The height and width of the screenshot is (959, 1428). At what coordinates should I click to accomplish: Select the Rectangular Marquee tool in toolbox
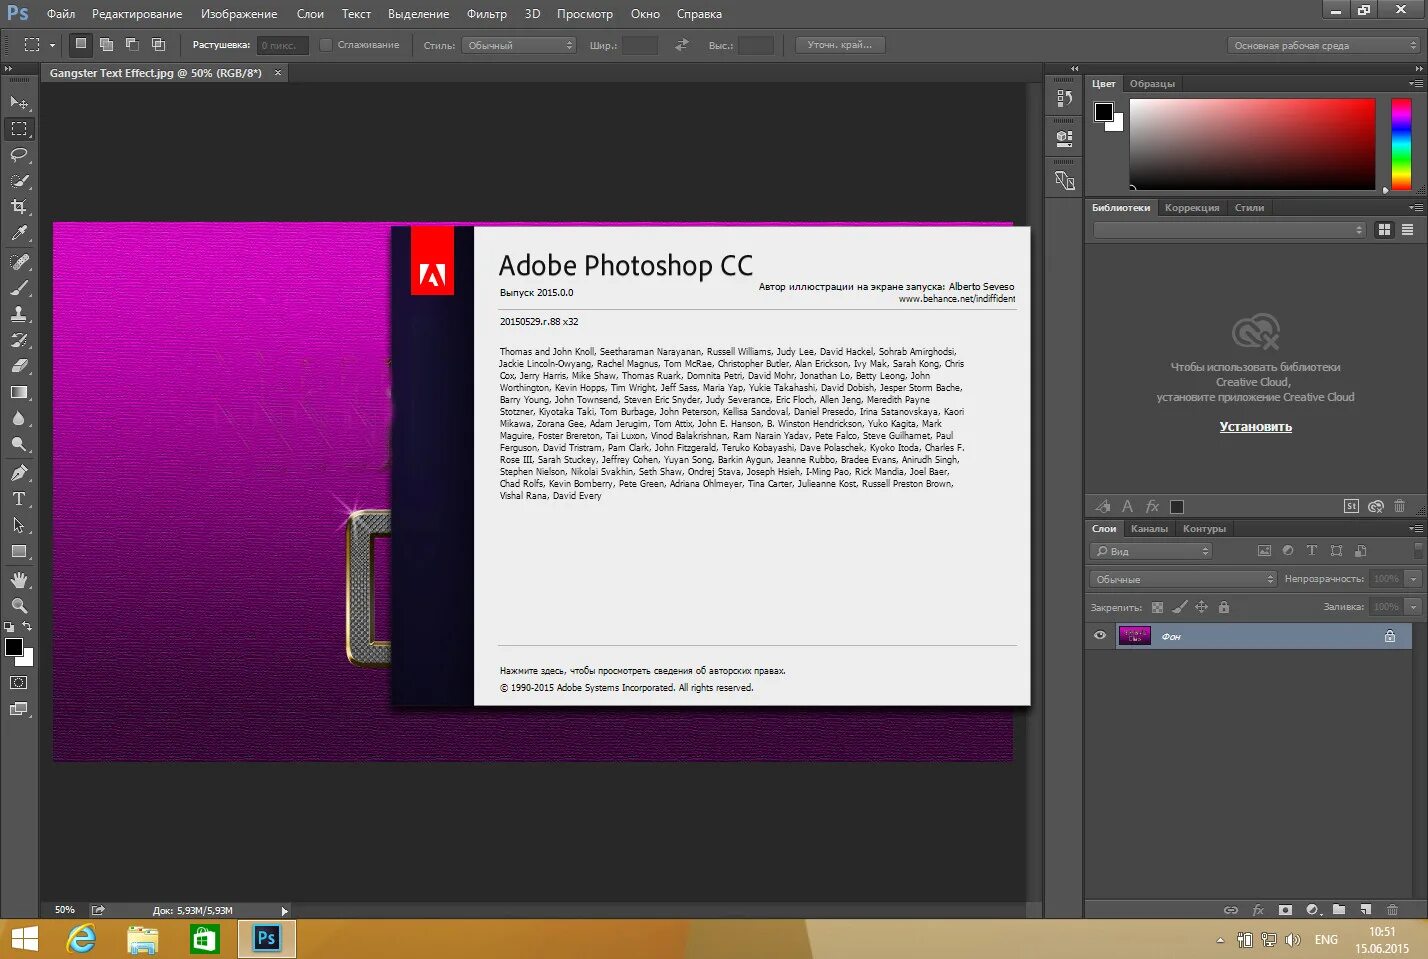coord(19,129)
